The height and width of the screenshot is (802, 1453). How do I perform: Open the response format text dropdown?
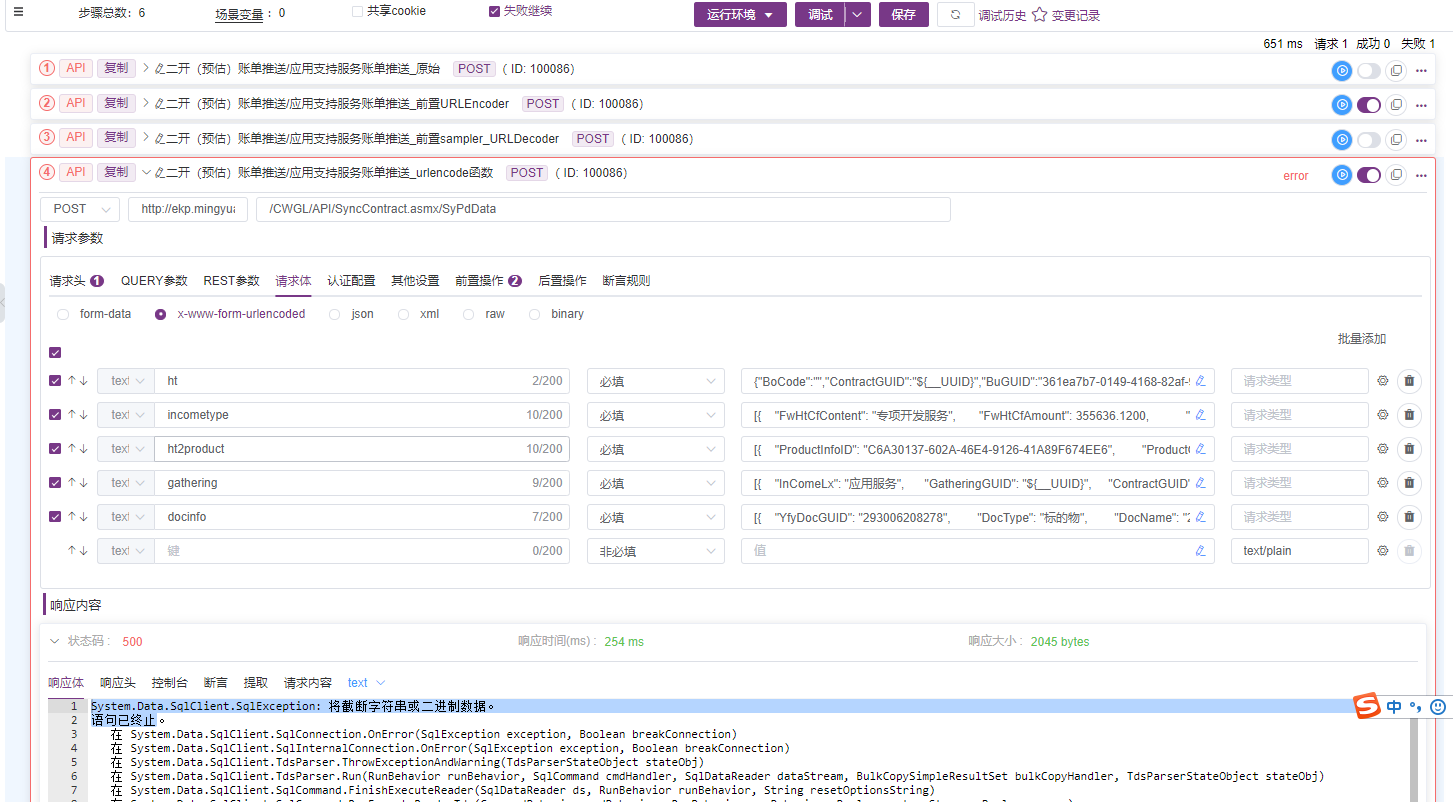point(366,683)
